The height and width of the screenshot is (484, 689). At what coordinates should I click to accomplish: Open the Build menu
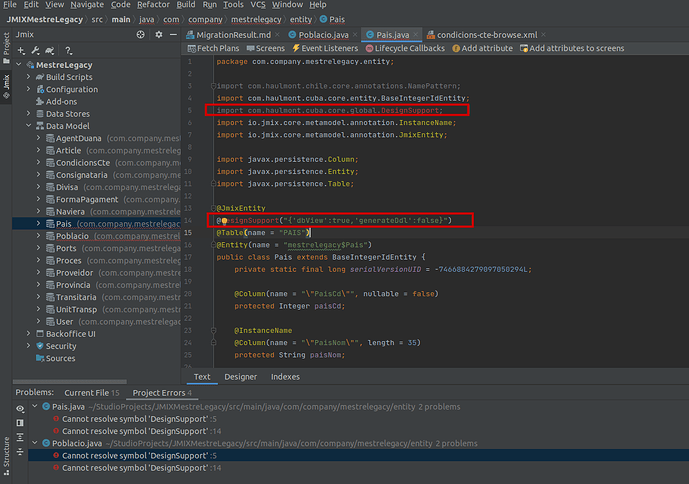(186, 5)
